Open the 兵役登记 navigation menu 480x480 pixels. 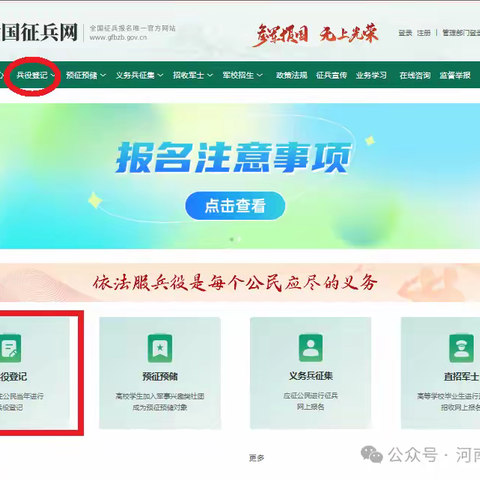[32, 75]
